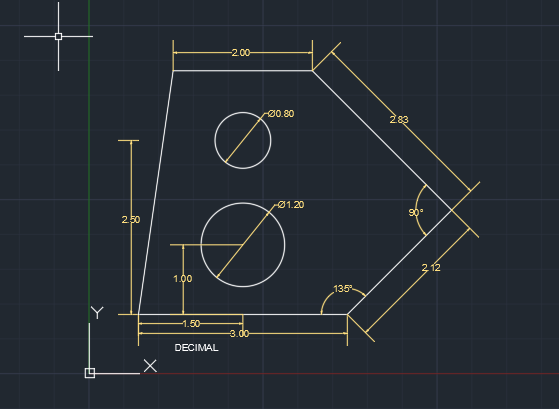Click the 2.00 top dimension text

pos(241,53)
